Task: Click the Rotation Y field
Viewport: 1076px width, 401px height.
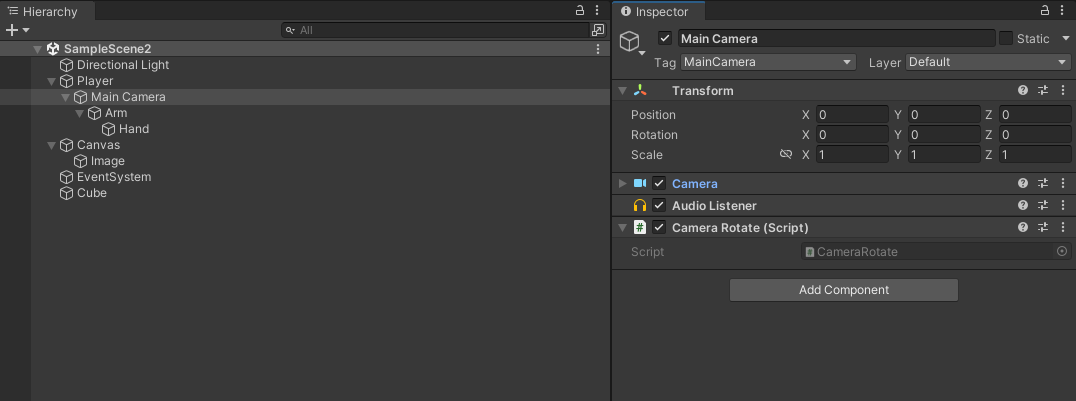Action: coord(944,135)
